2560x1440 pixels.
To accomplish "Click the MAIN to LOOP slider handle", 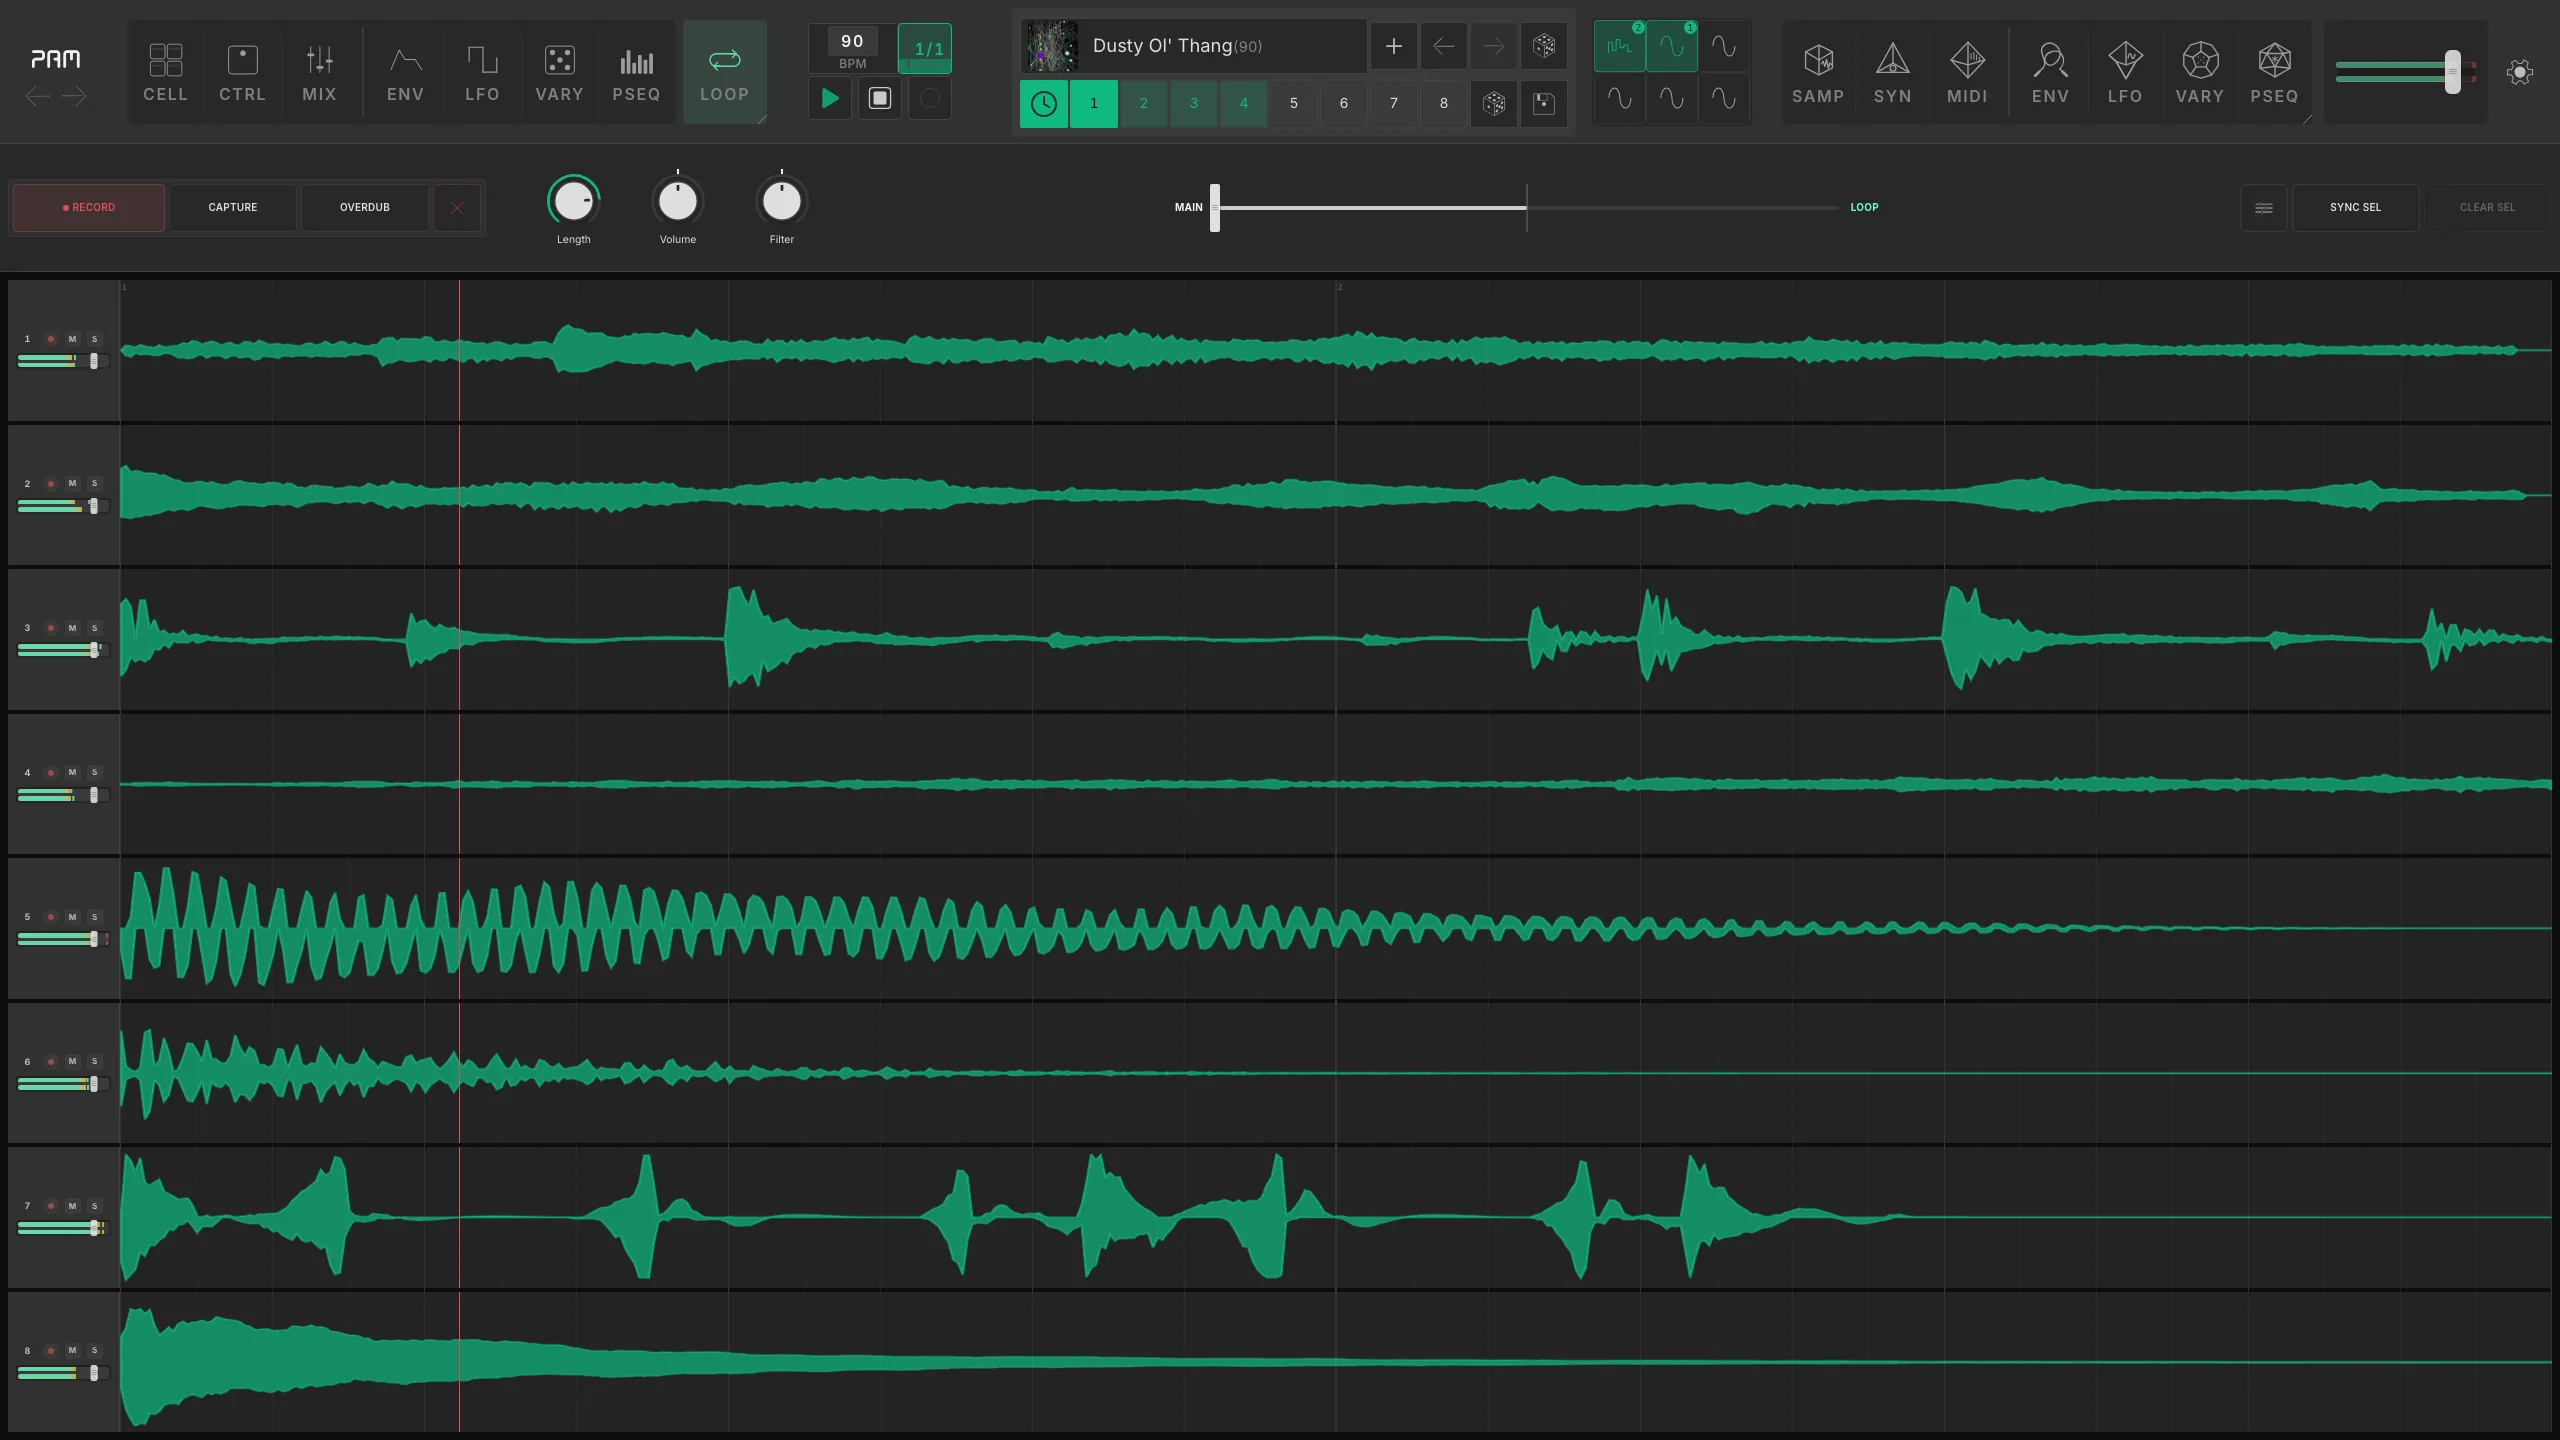I will (x=1215, y=207).
